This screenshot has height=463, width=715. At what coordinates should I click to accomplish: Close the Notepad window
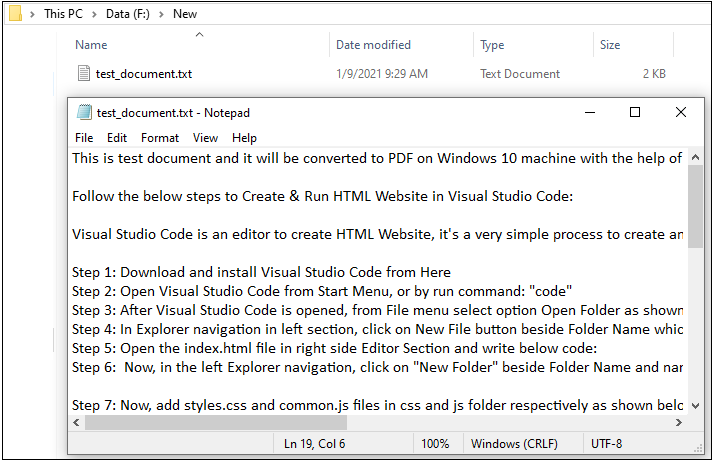click(680, 112)
